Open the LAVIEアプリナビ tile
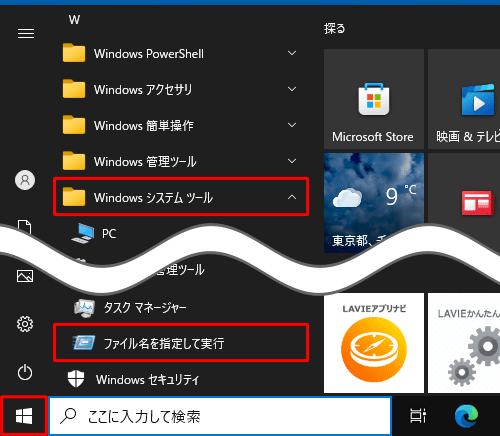Viewport: 500px width, 436px height. pyautogui.click(x=374, y=343)
